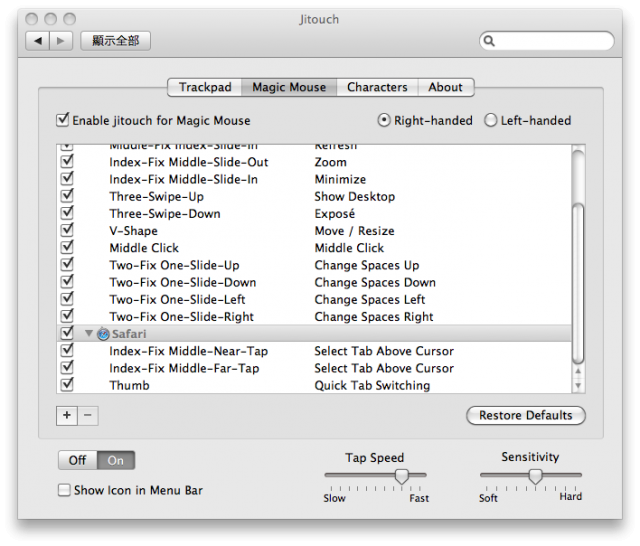Add a gesture with plus button
This screenshot has width=640, height=546.
[67, 416]
